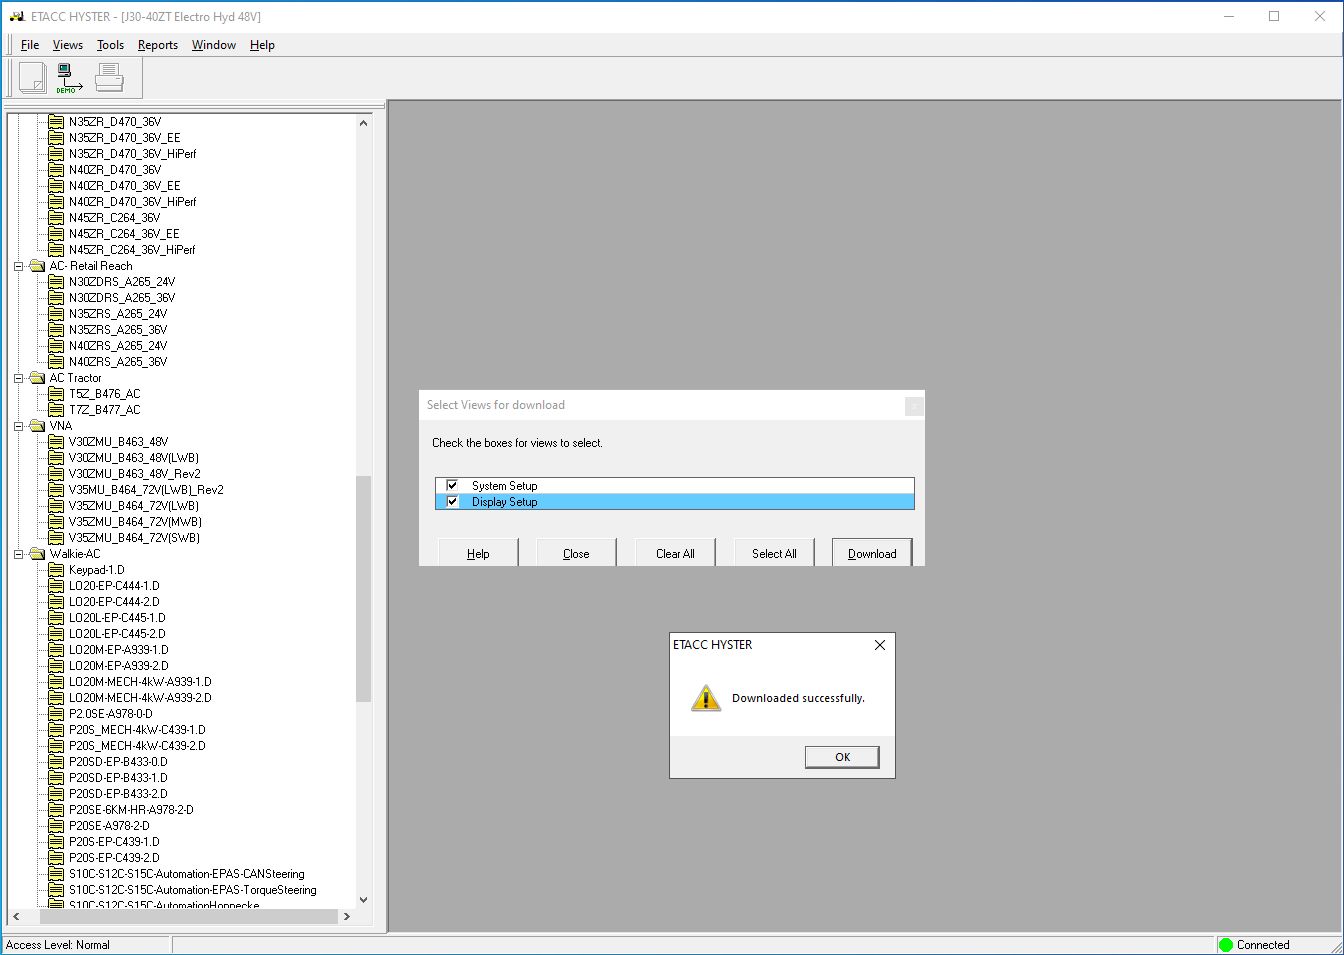The height and width of the screenshot is (955, 1344).
Task: Click the Access Level: Normal status text
Action: pos(58,945)
